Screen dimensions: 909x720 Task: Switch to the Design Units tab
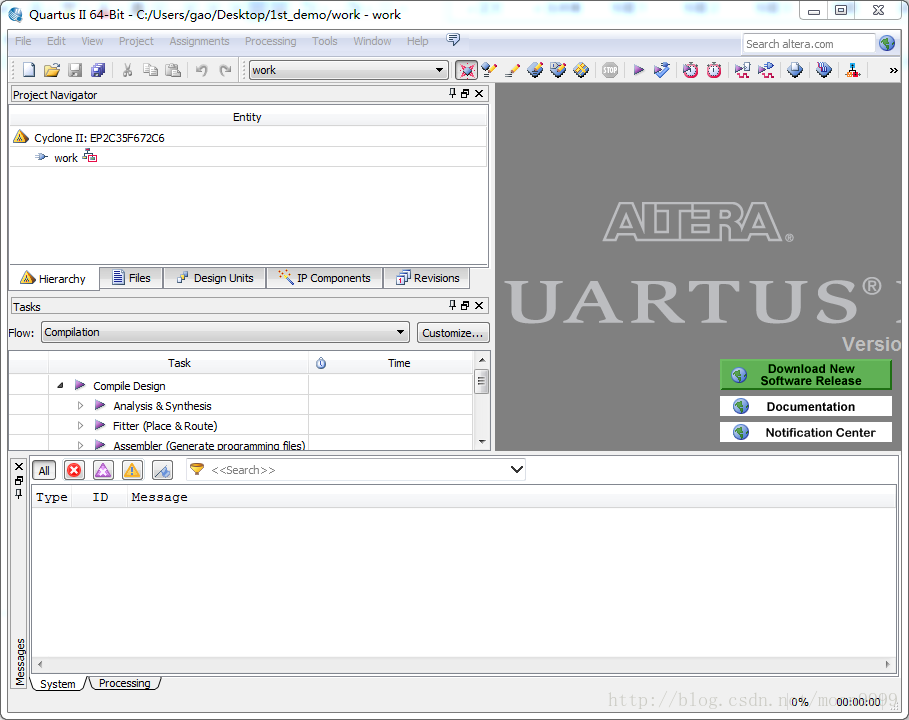pos(215,278)
